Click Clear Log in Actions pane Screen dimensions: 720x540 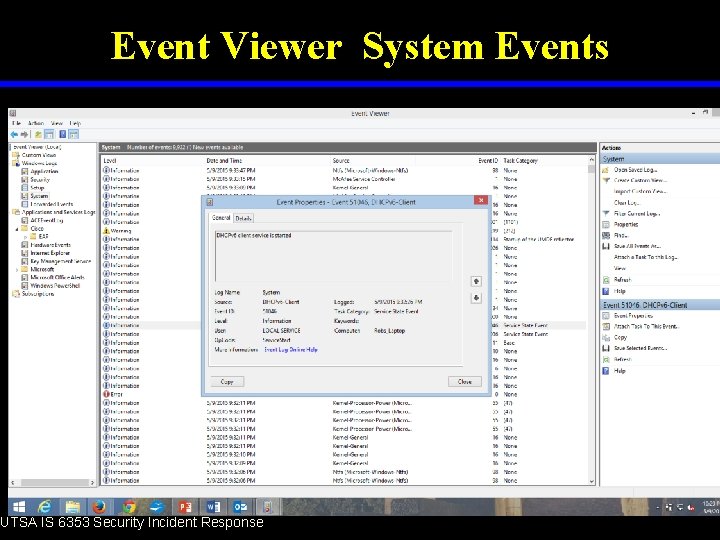tap(627, 202)
